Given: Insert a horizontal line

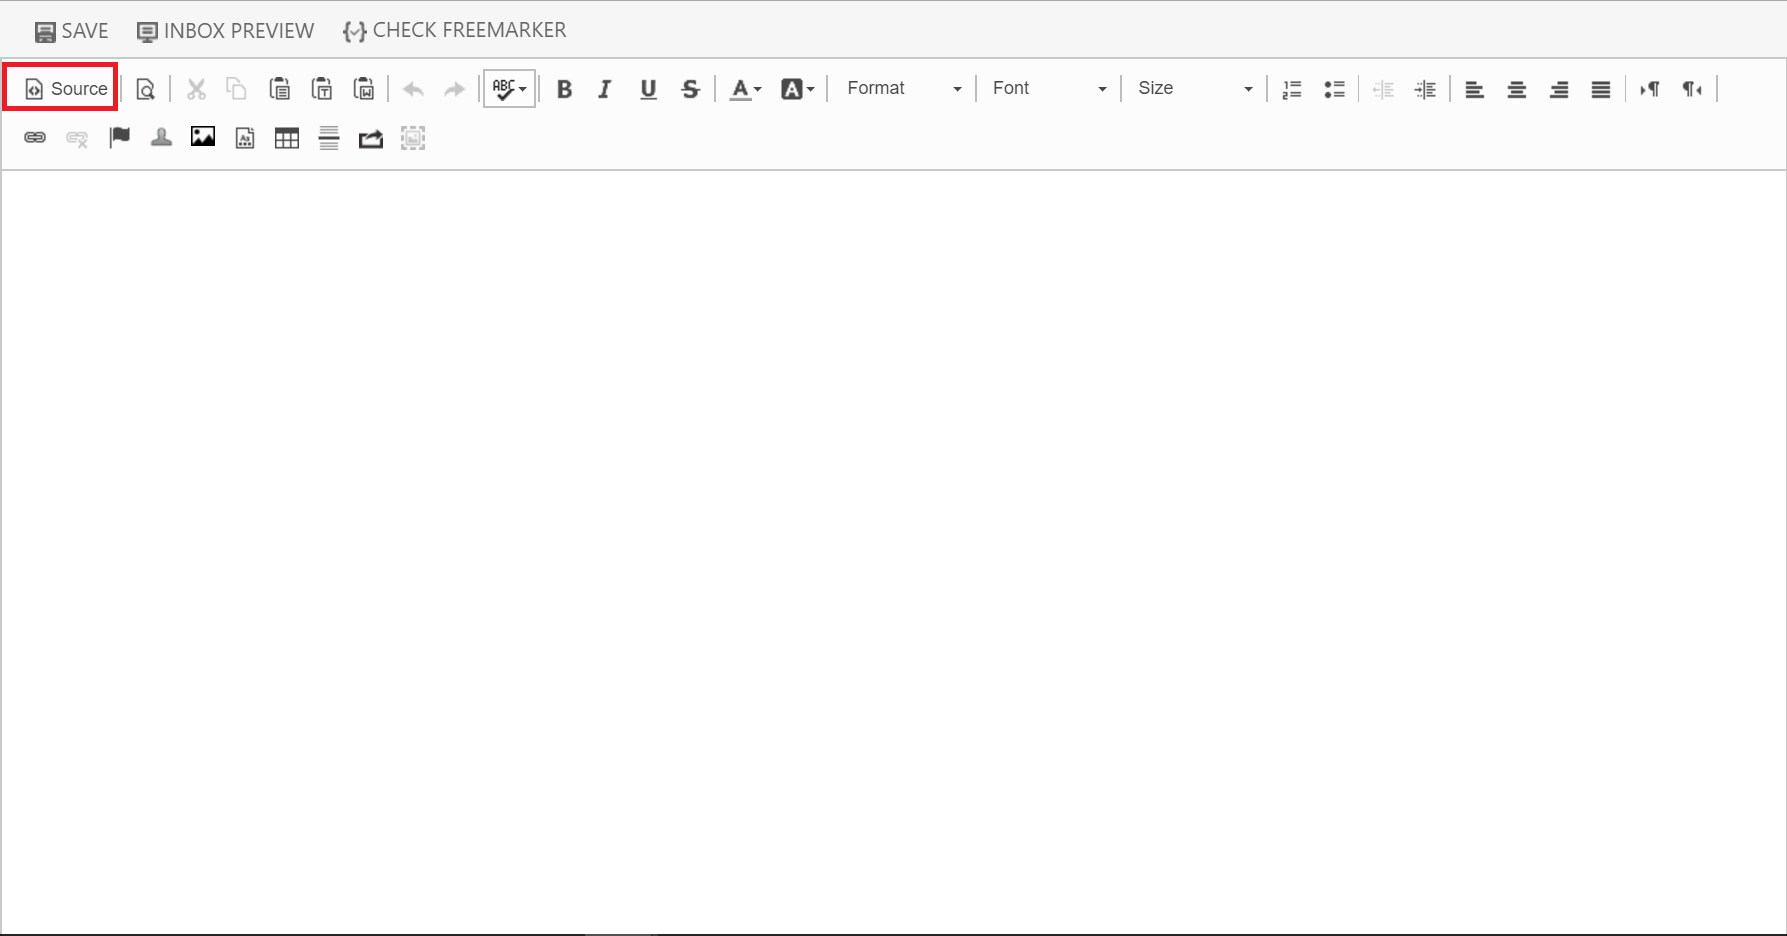Looking at the screenshot, I should pos(329,138).
